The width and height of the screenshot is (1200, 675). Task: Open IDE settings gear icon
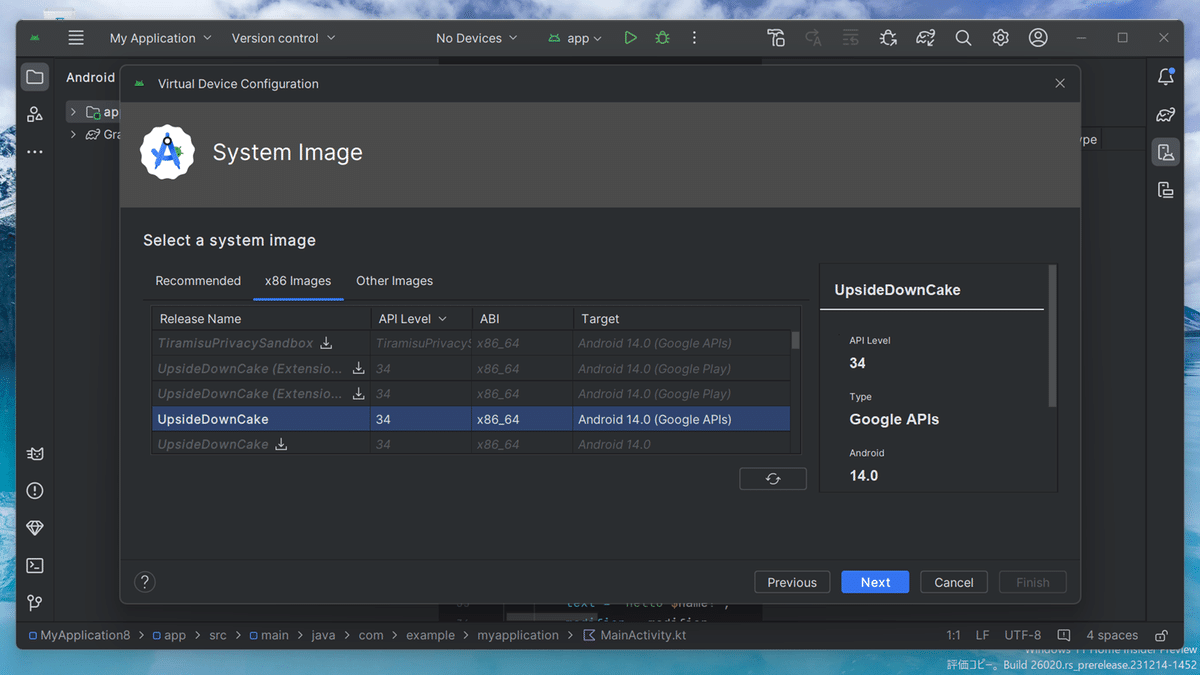[1000, 38]
